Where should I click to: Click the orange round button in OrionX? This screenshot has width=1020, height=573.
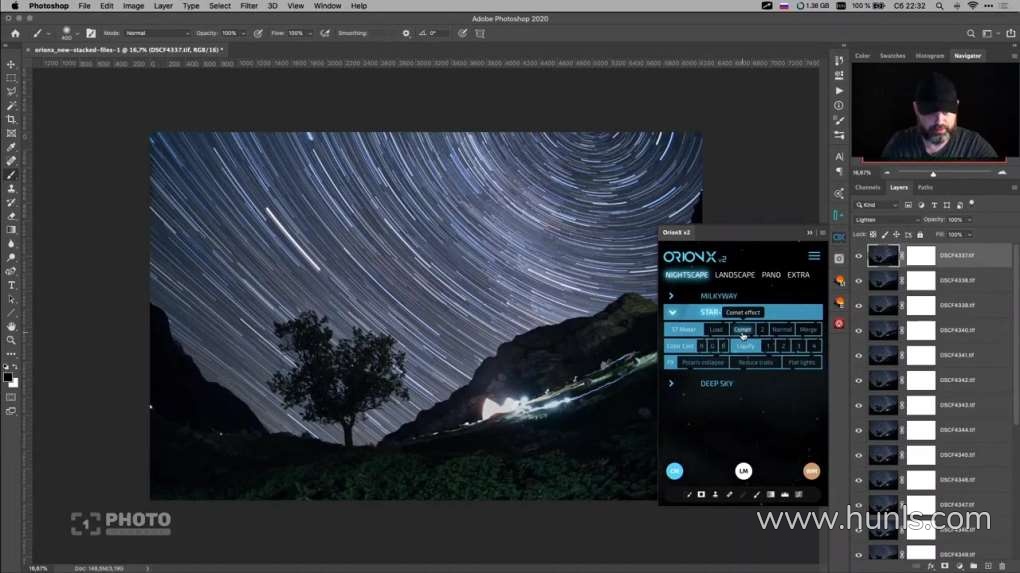coord(811,471)
